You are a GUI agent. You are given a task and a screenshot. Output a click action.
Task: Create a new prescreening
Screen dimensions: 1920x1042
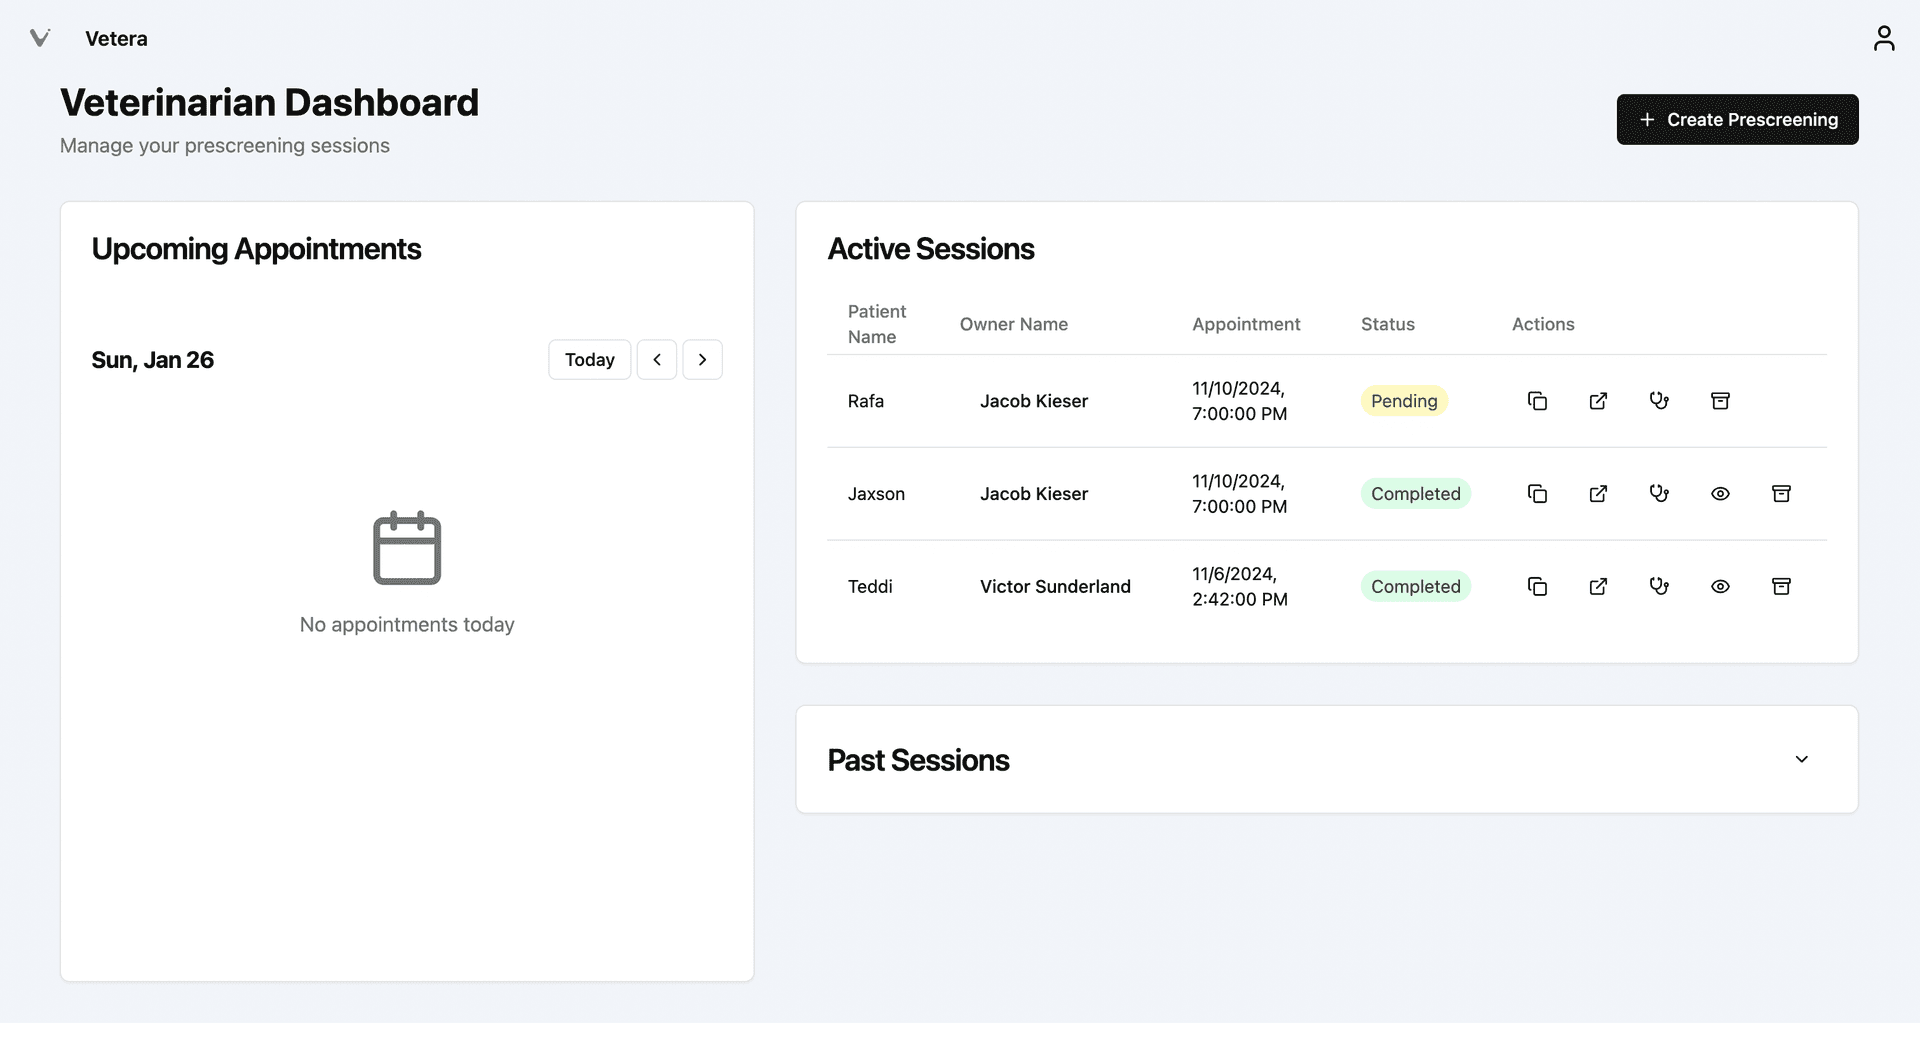[x=1737, y=119]
